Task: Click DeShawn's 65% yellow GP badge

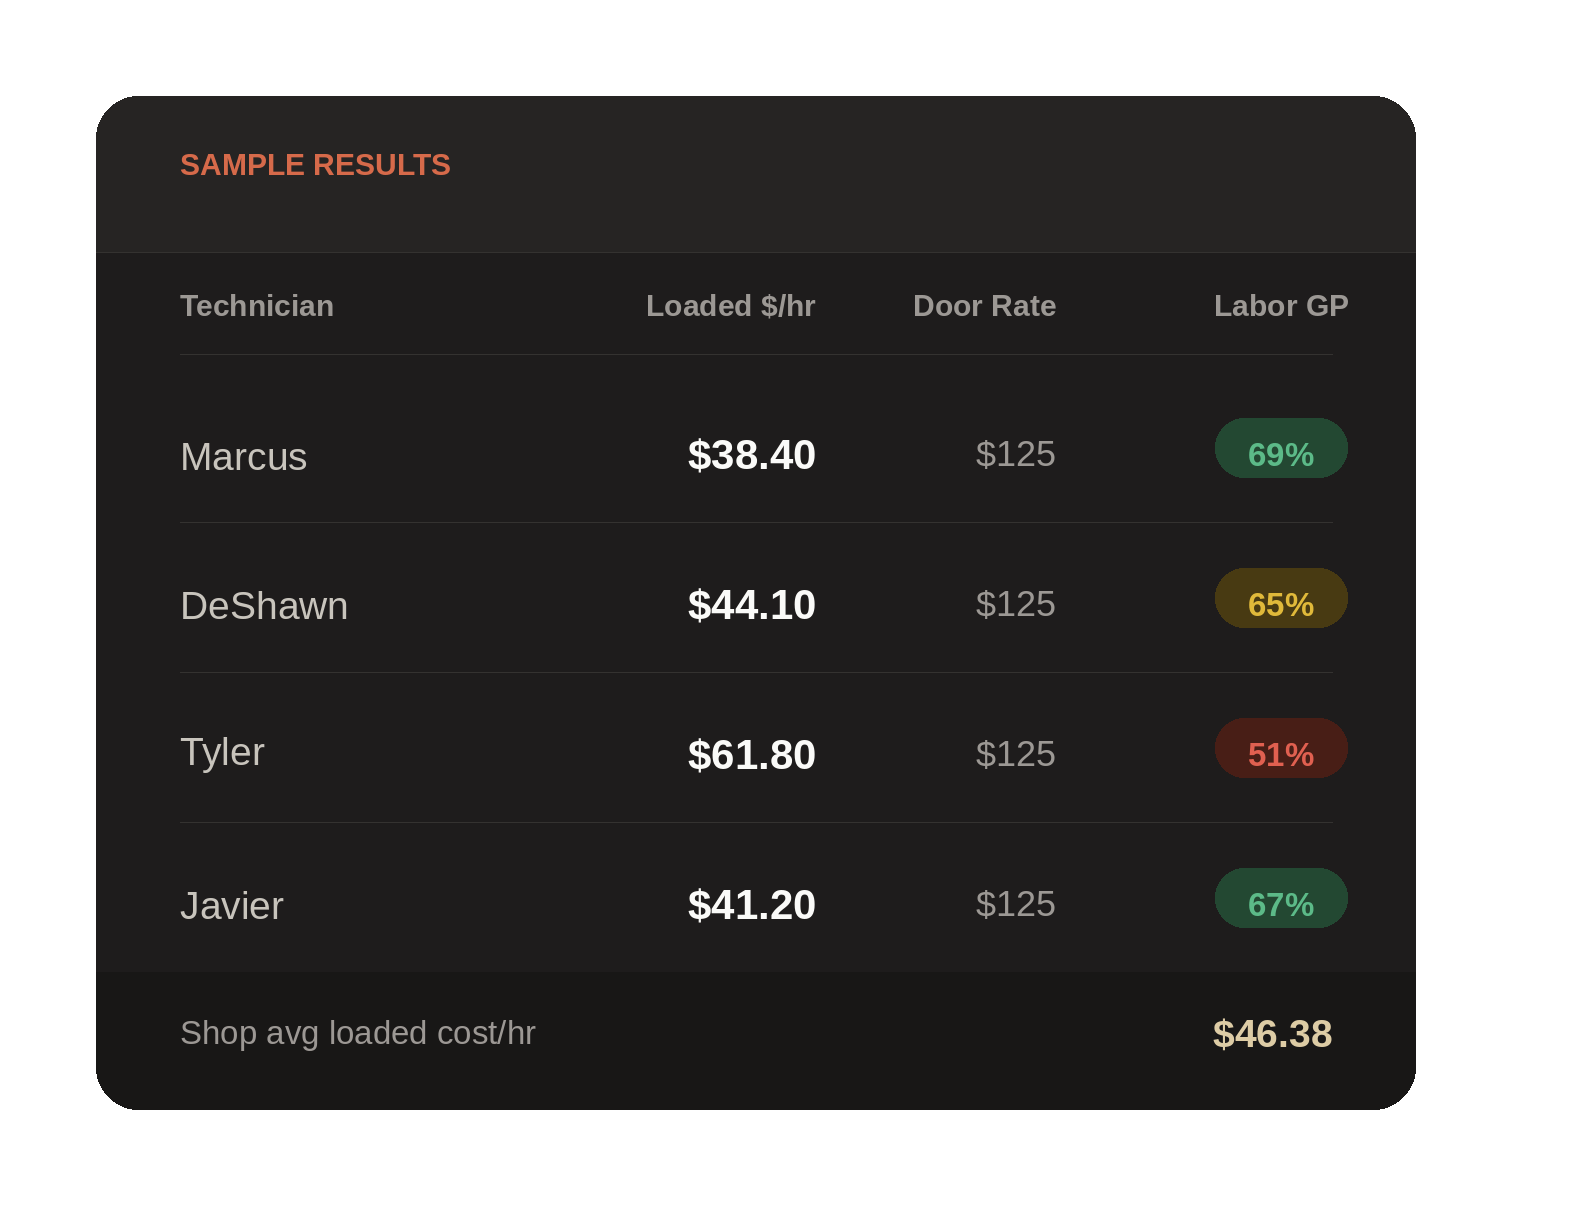Action: 1281,598
